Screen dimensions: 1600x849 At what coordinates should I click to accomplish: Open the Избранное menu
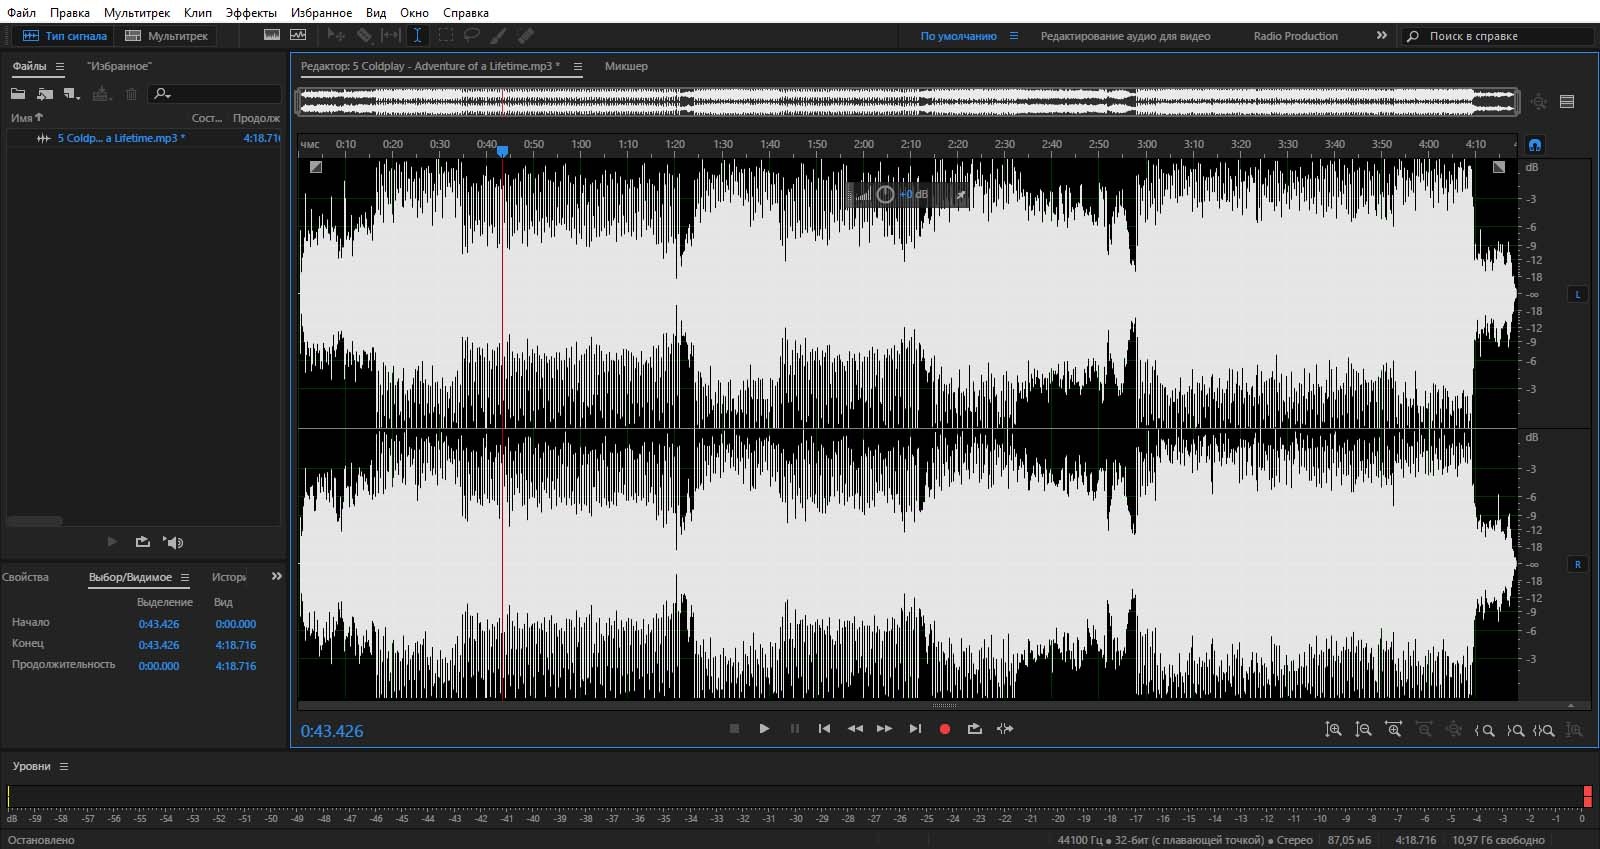321,13
